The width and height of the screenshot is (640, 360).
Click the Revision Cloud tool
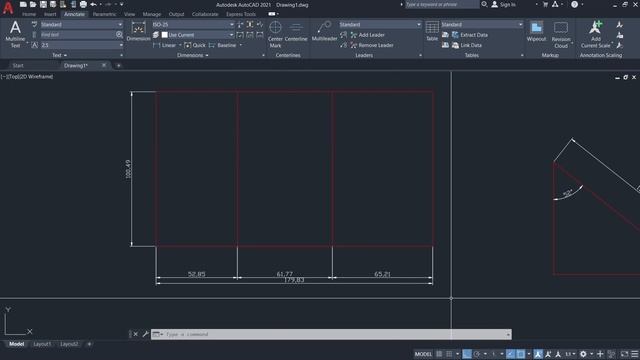[561, 34]
